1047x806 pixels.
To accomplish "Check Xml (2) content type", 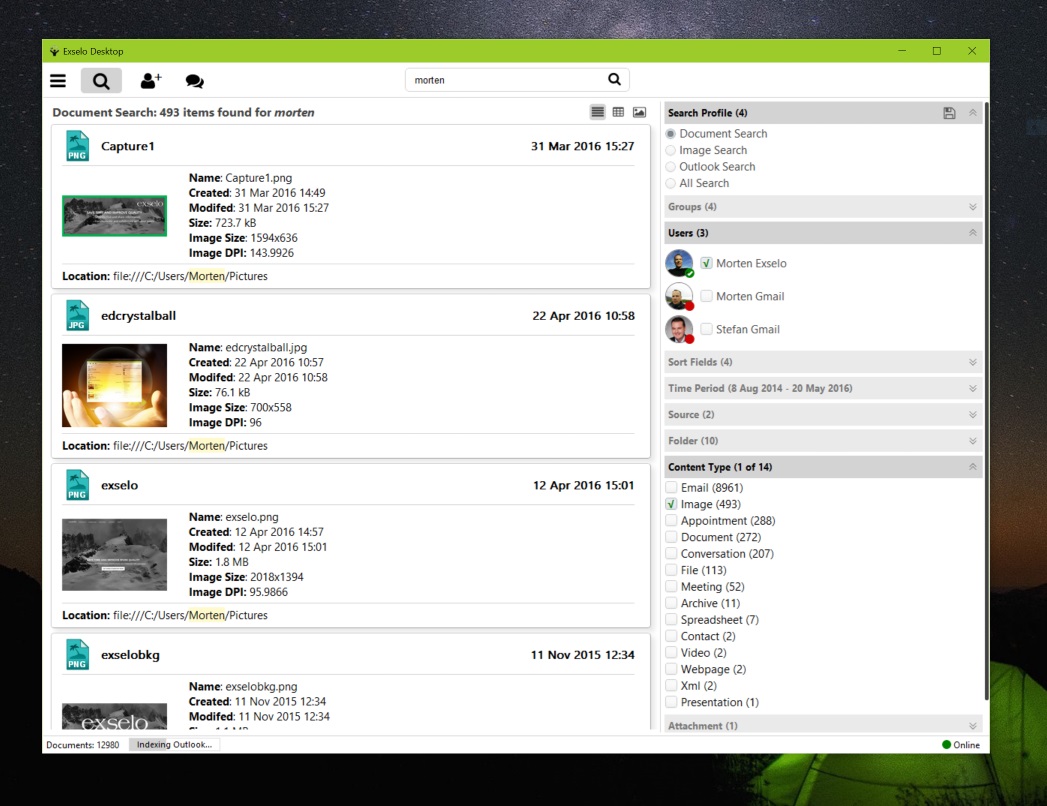I will [671, 685].
